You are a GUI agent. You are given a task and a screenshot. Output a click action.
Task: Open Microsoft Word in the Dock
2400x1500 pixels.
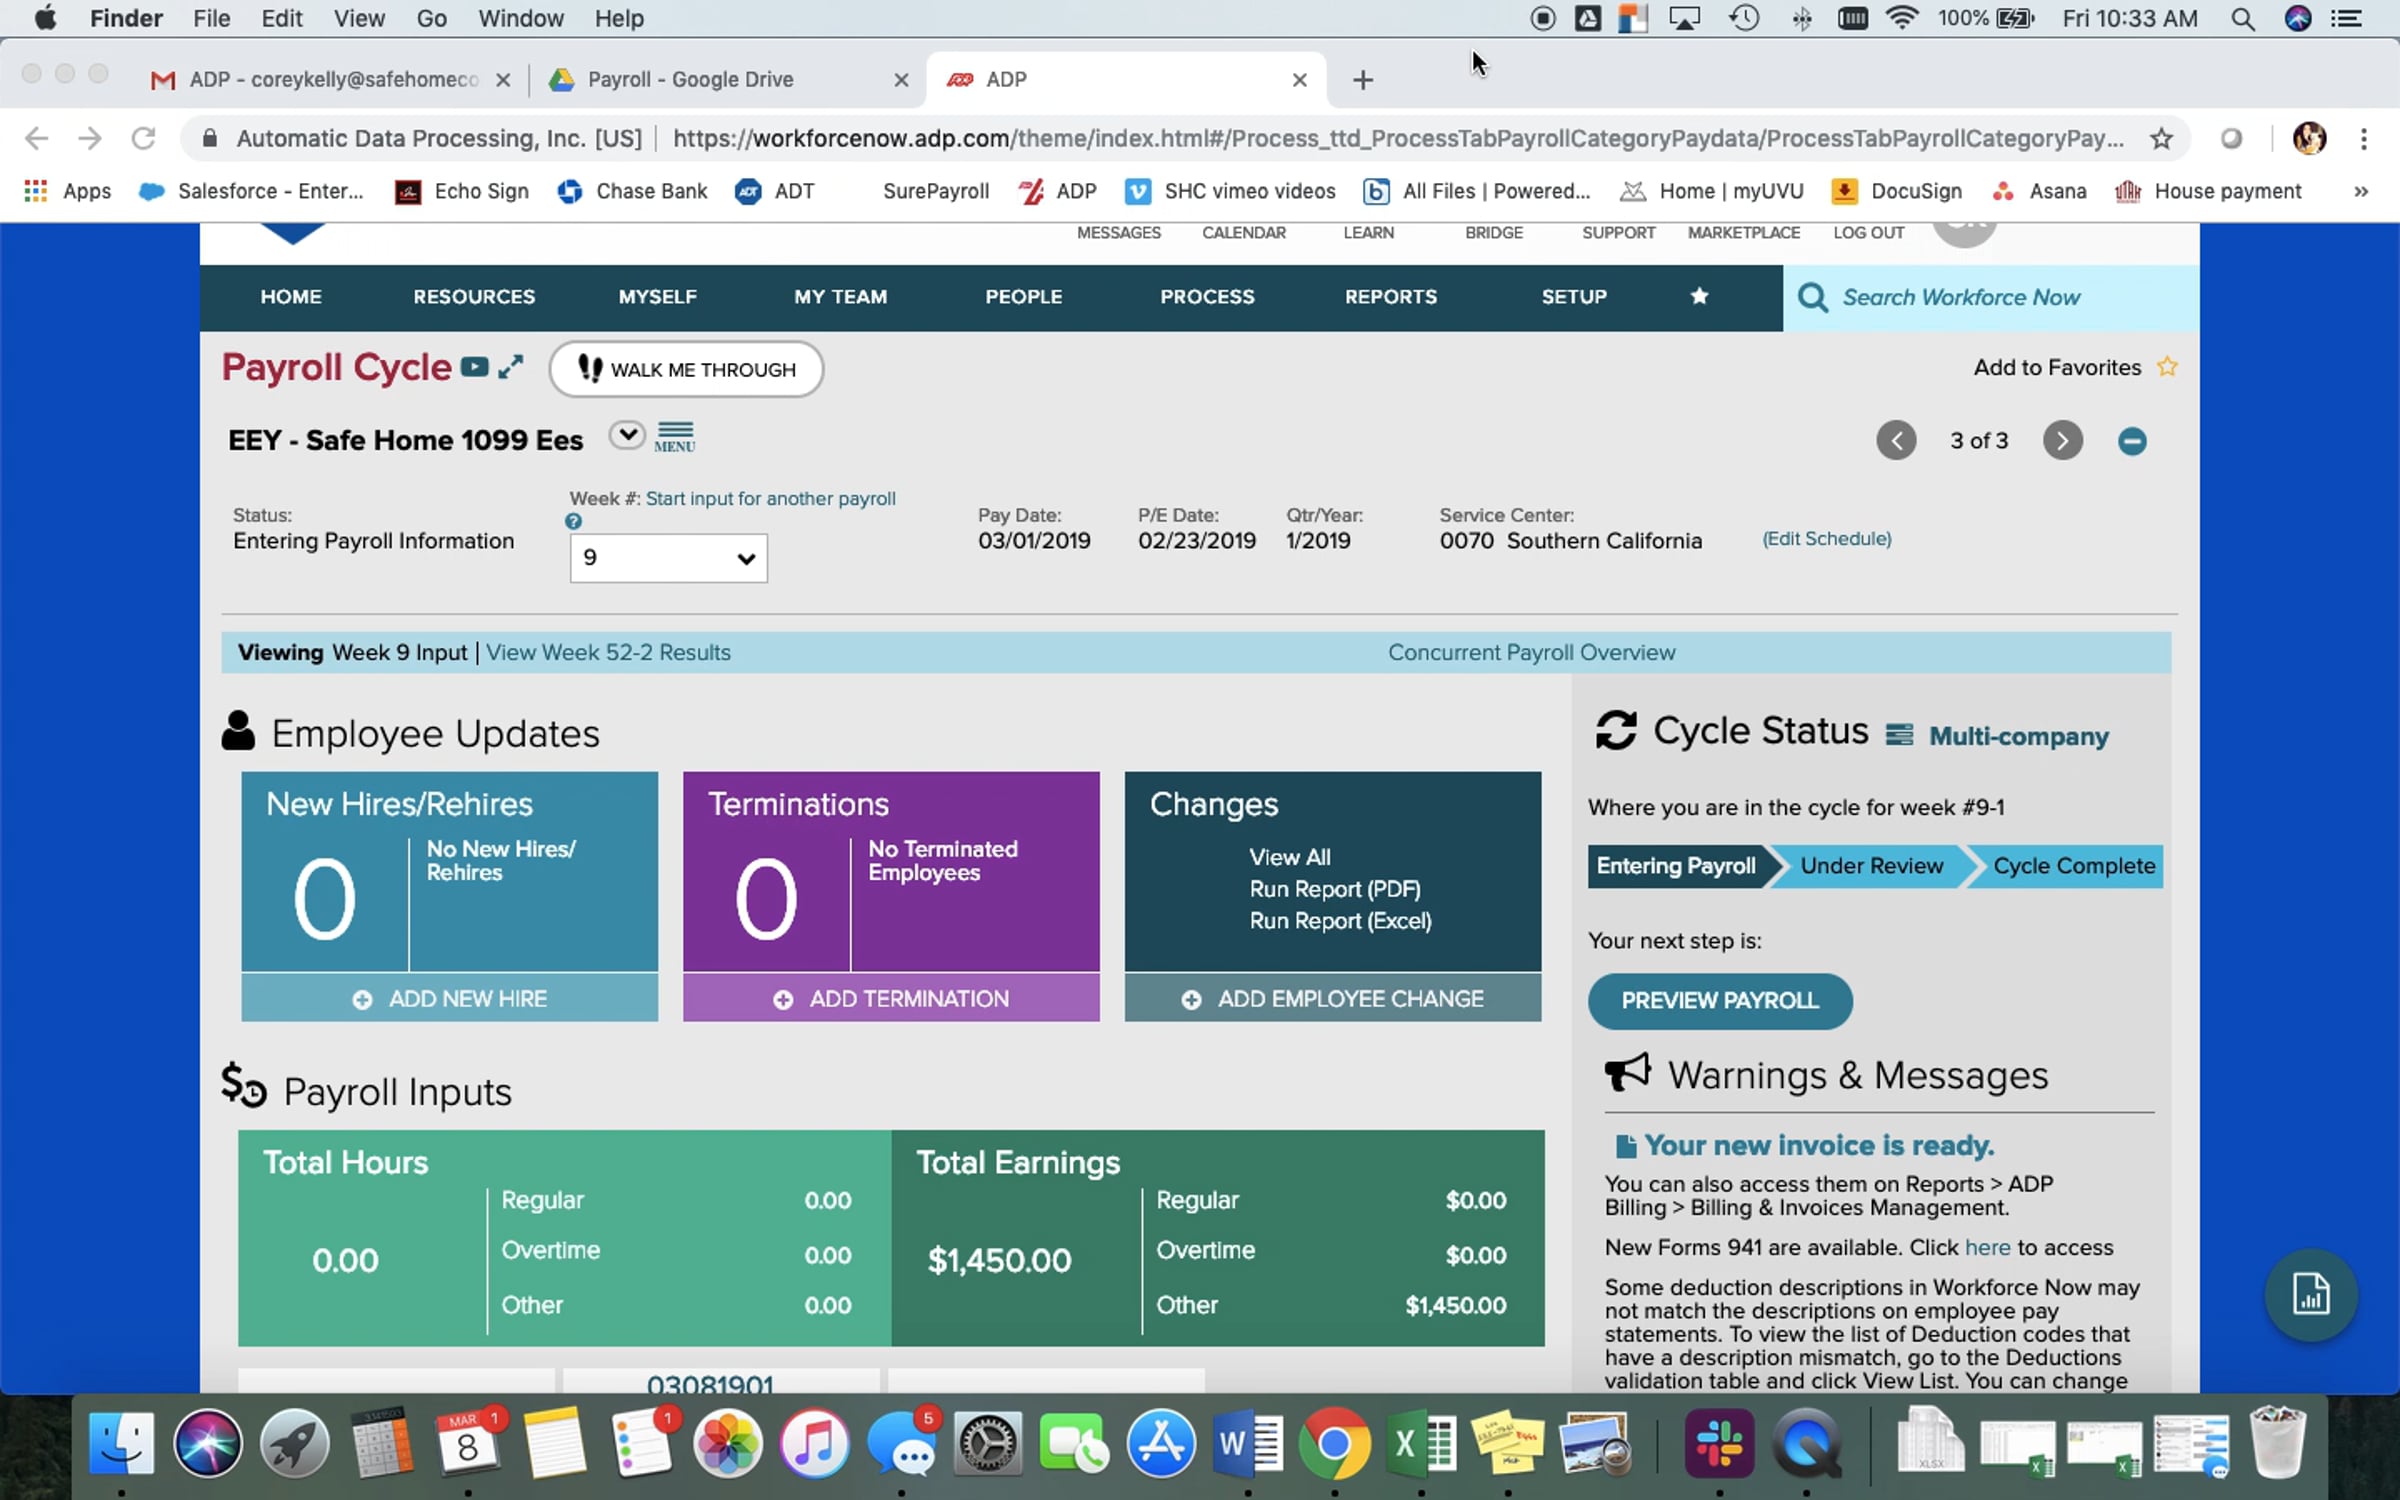tap(1248, 1443)
